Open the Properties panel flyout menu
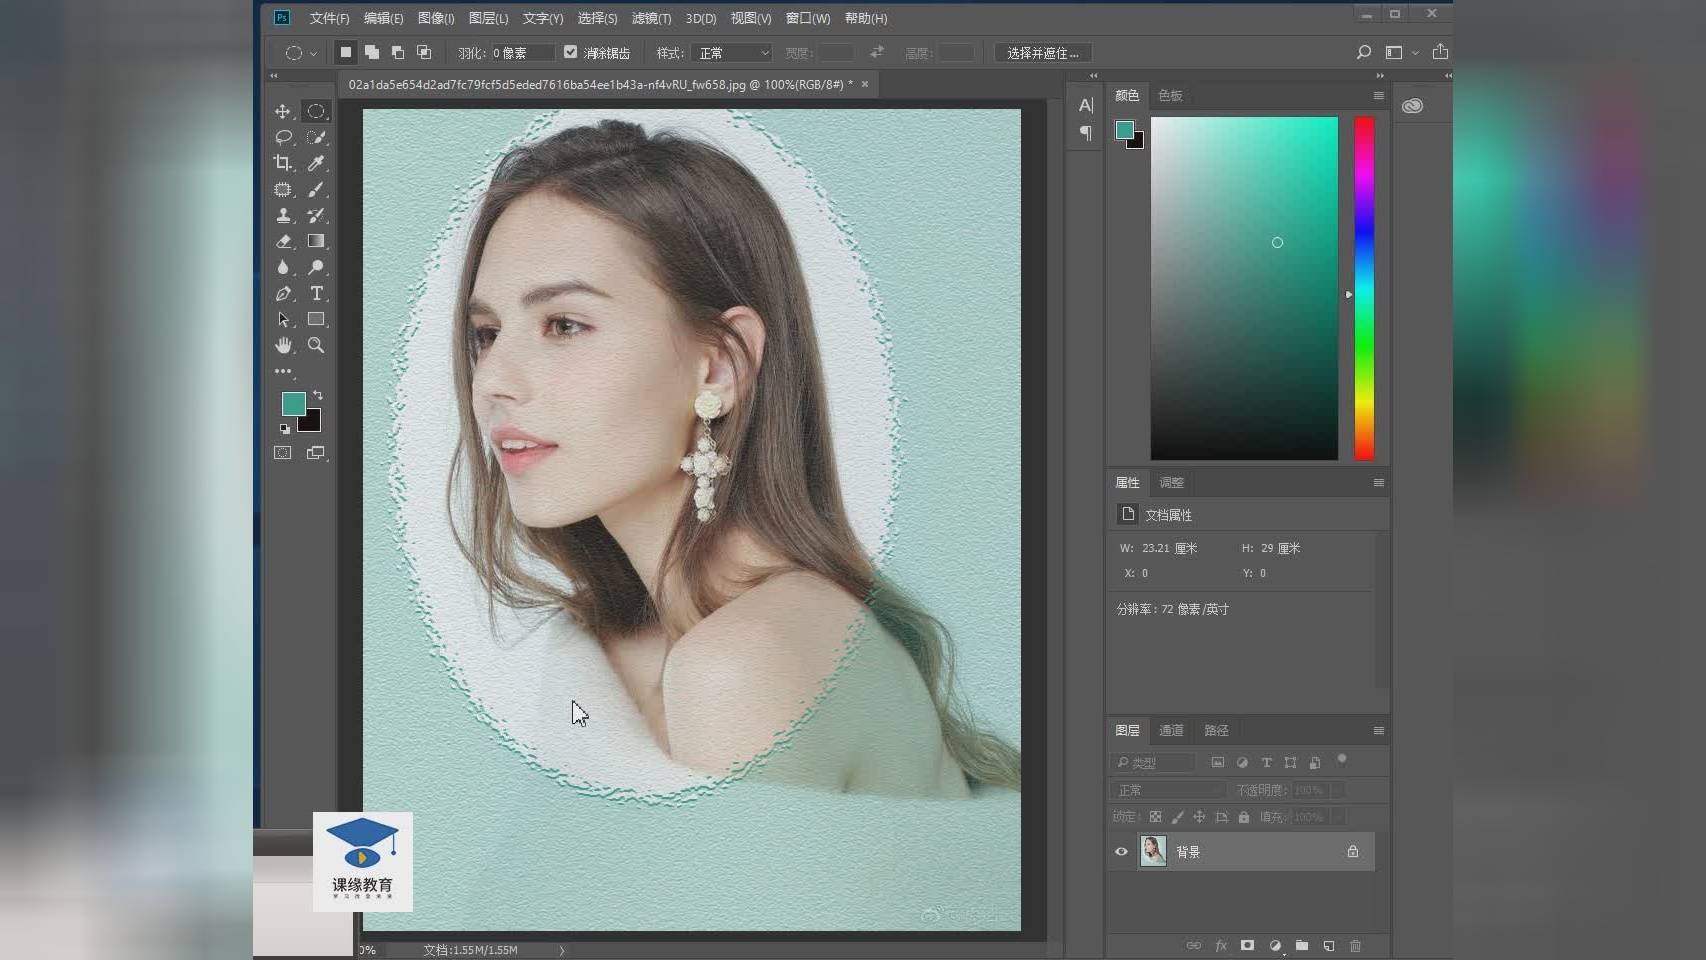Viewport: 1706px width, 960px height. click(1379, 482)
